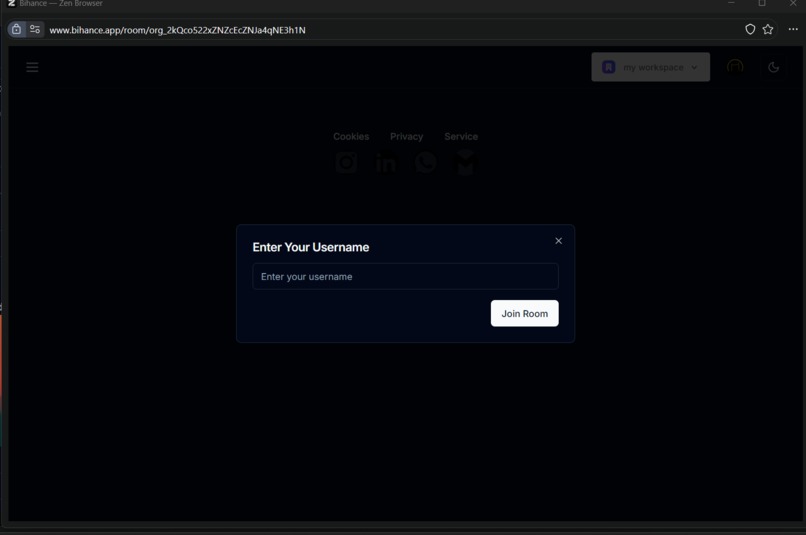Viewport: 806px width, 535px height.
Task: Toggle dark mode moon icon
Action: [773, 67]
